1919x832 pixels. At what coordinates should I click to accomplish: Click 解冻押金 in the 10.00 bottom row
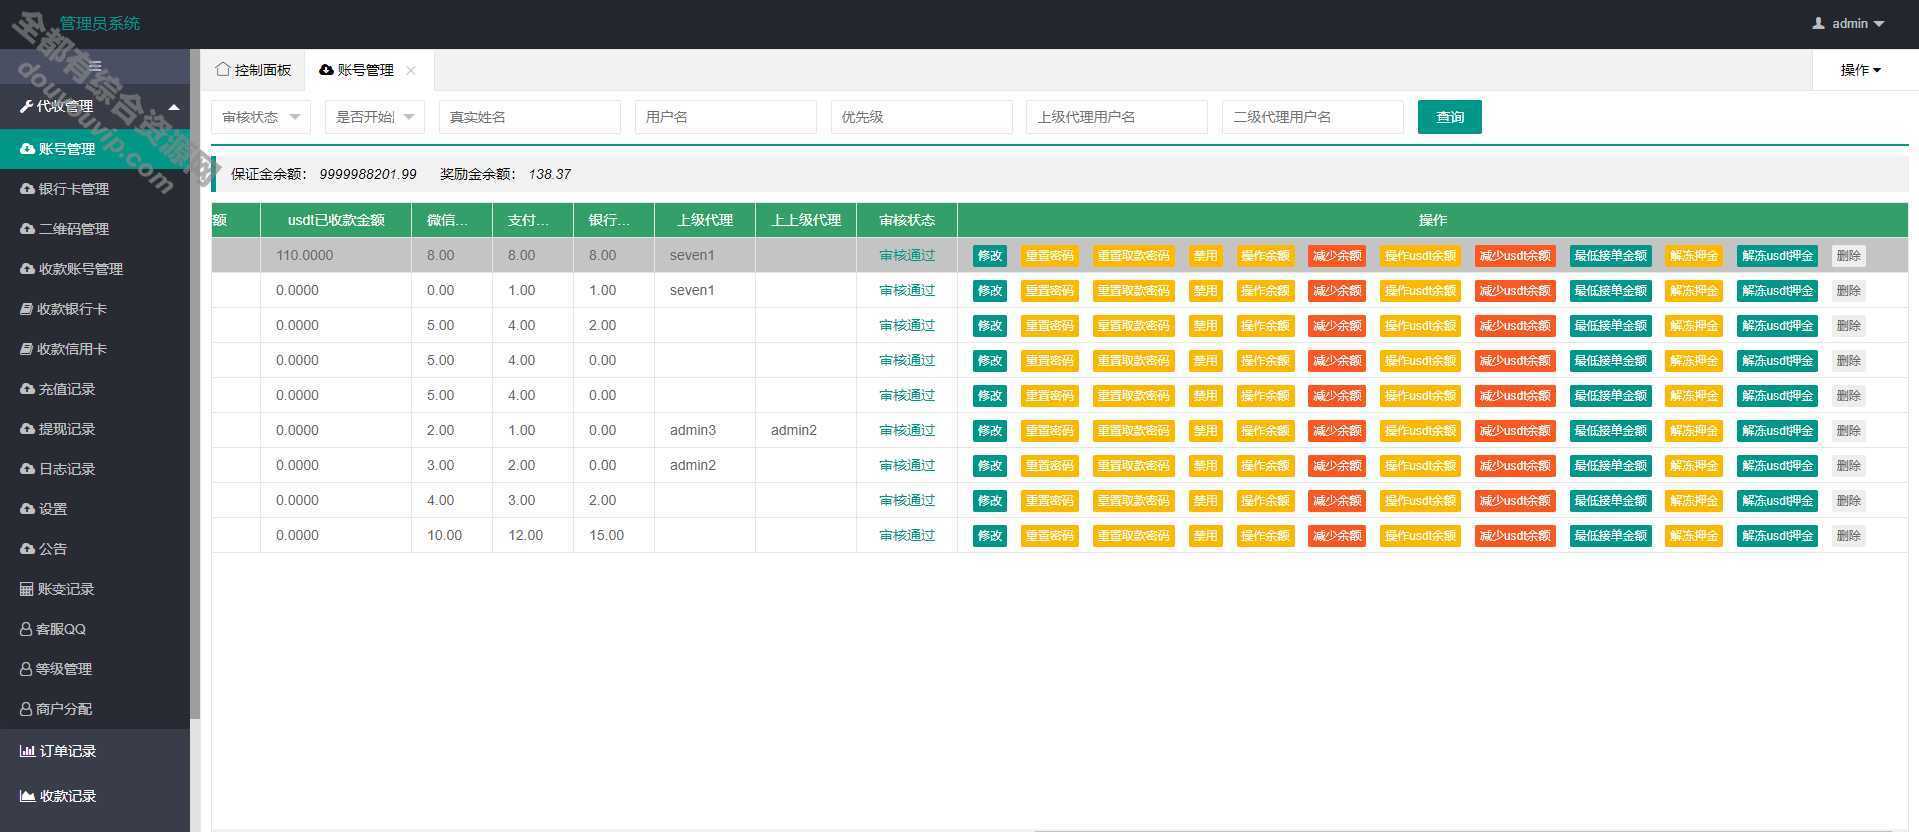(1694, 536)
